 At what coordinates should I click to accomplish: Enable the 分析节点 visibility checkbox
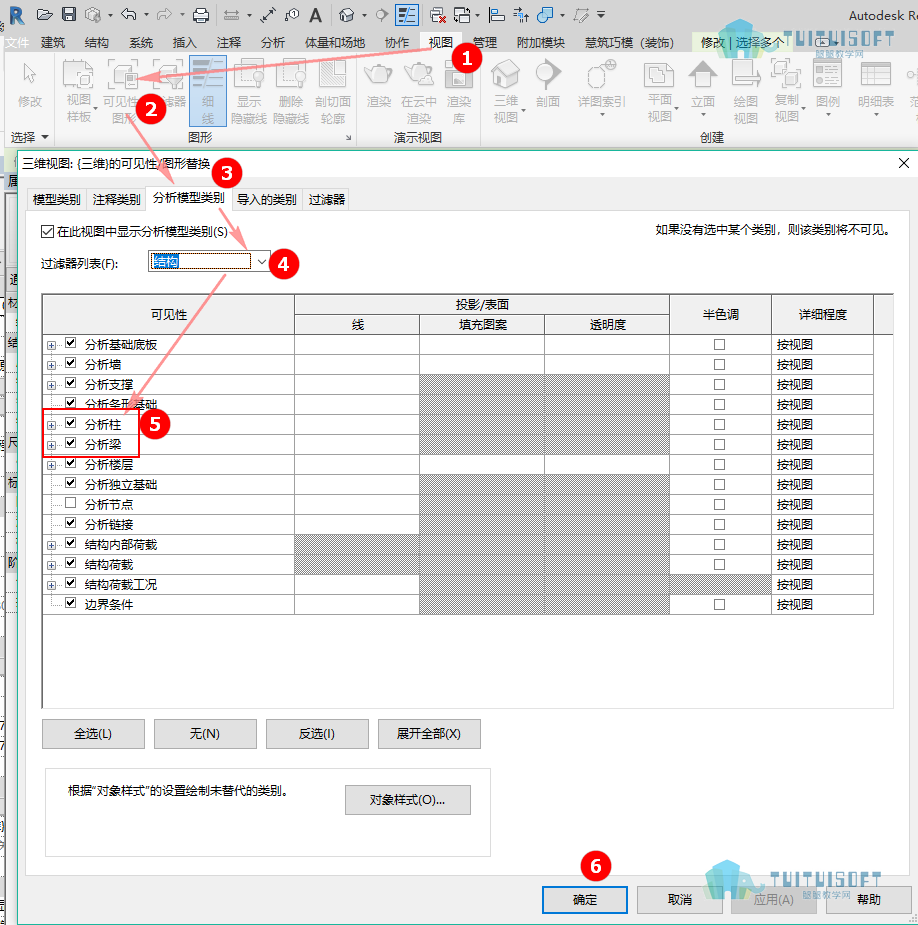coord(71,503)
